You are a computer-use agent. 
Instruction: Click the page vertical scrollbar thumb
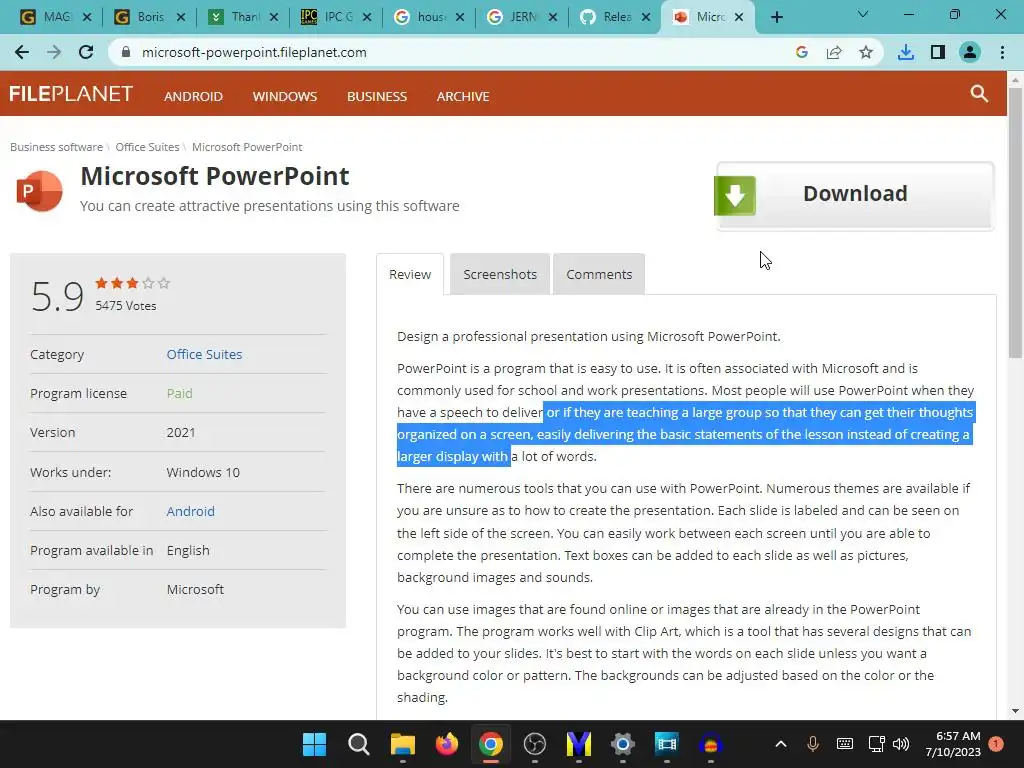[1015, 222]
